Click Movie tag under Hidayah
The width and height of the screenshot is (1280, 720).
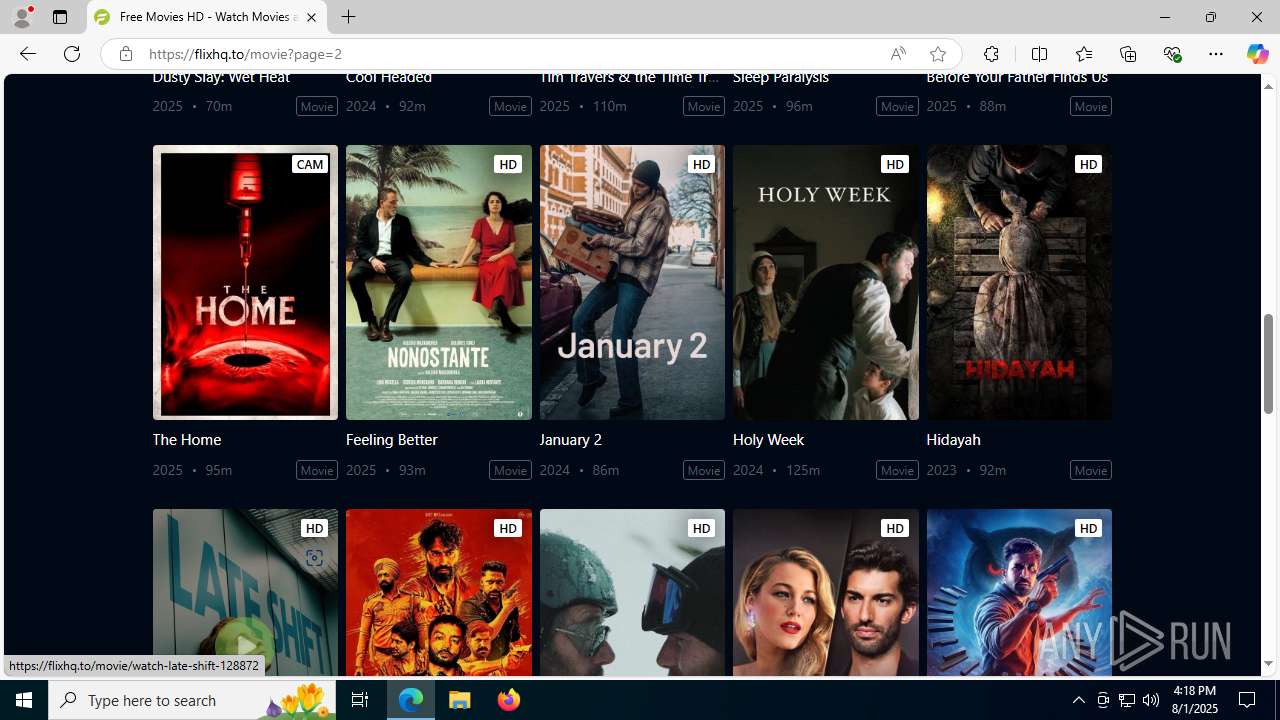(x=1091, y=470)
